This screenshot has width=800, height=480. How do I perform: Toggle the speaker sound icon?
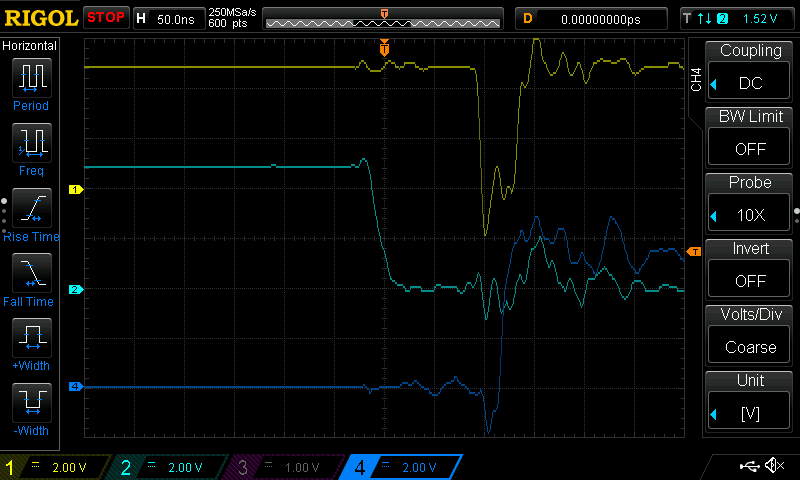click(x=774, y=466)
